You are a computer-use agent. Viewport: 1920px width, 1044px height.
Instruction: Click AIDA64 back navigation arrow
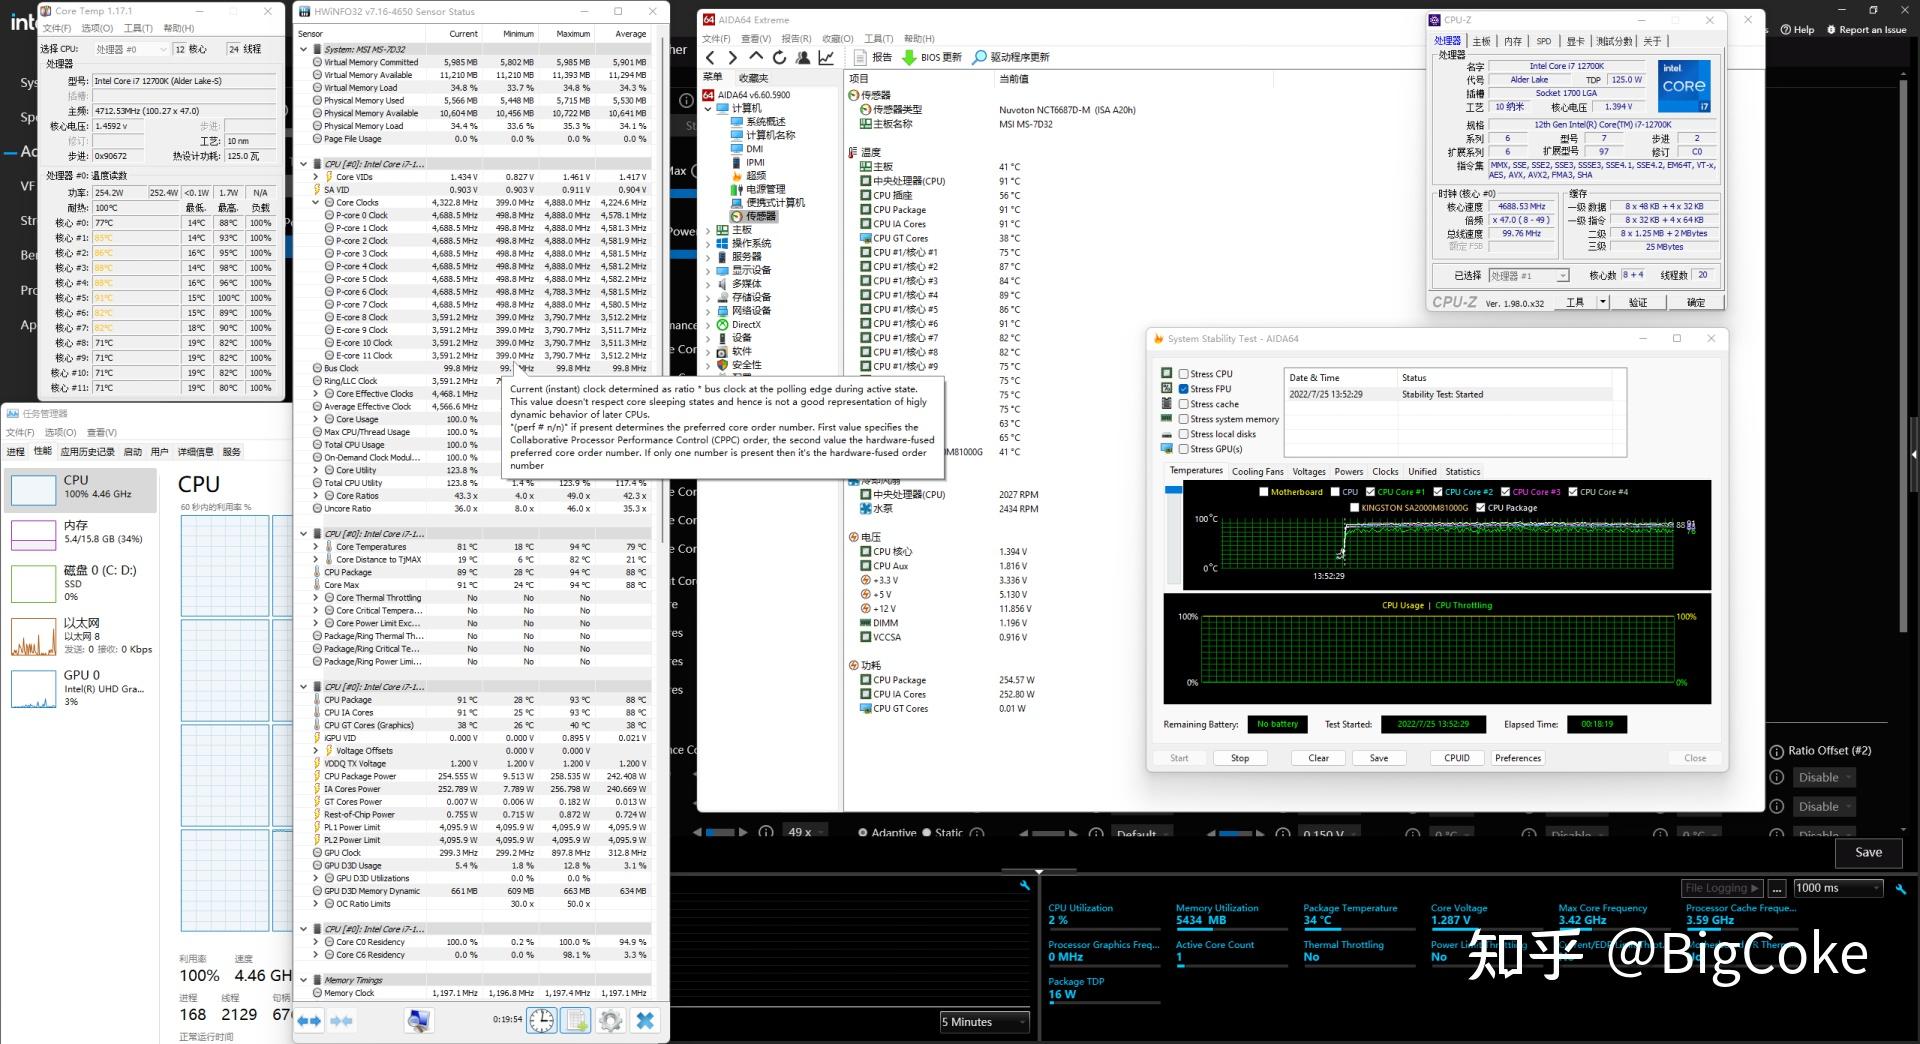tap(710, 58)
